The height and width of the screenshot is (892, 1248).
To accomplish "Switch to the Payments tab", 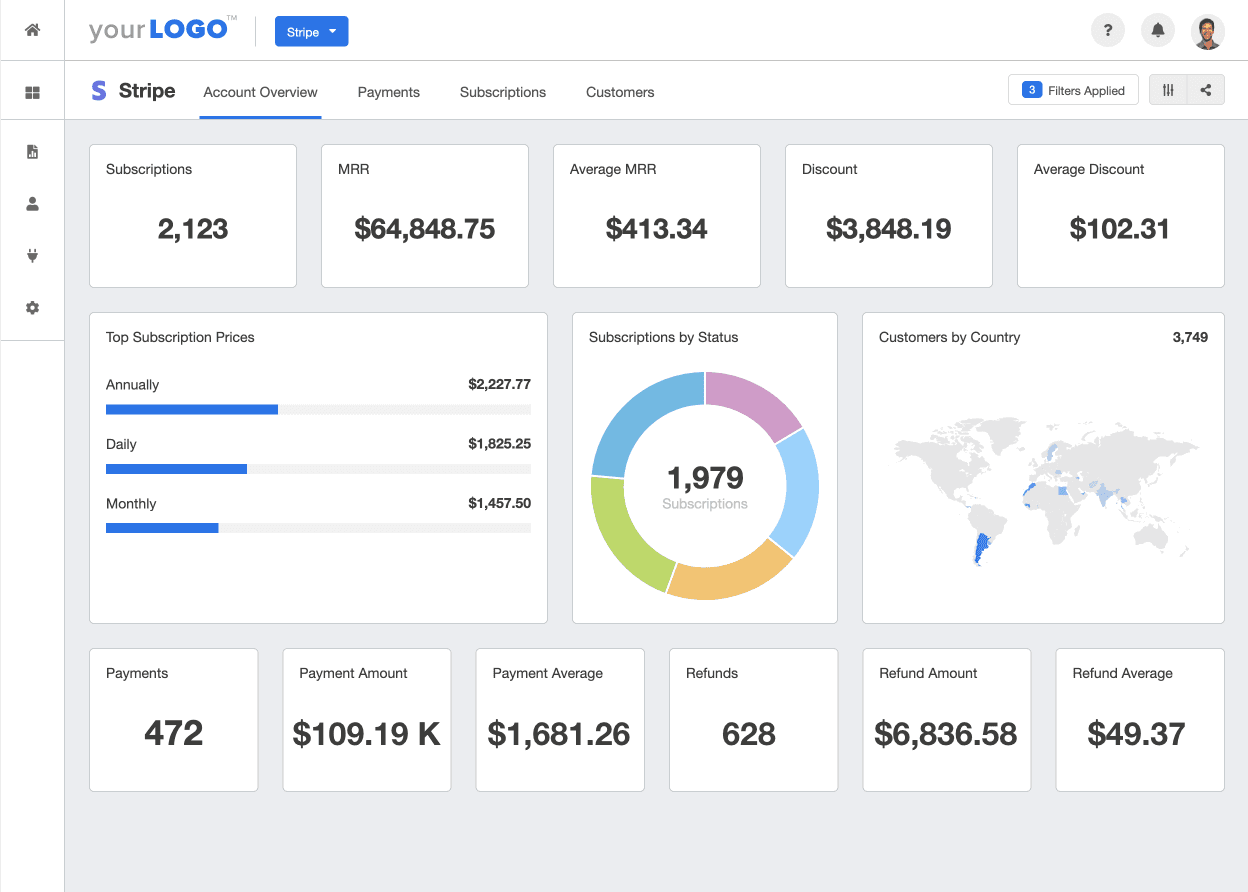I will coord(388,91).
